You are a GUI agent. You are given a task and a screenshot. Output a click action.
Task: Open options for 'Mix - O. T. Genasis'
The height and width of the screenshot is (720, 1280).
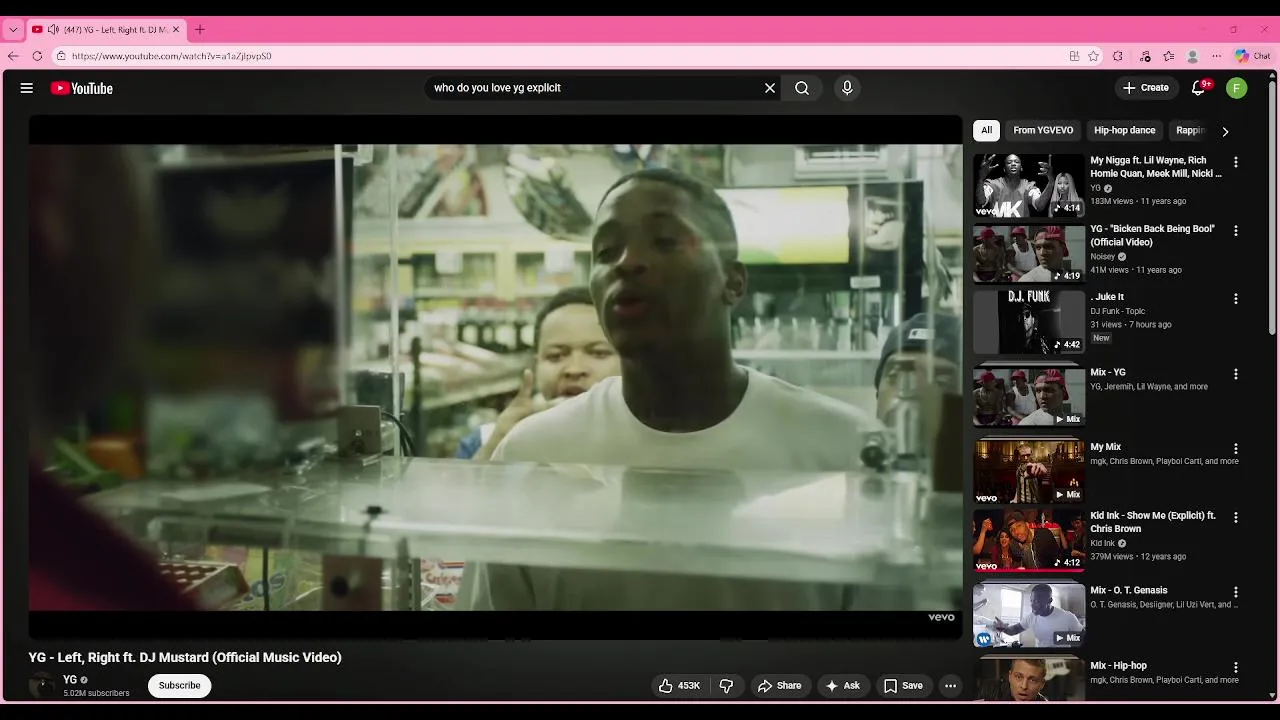click(x=1236, y=592)
